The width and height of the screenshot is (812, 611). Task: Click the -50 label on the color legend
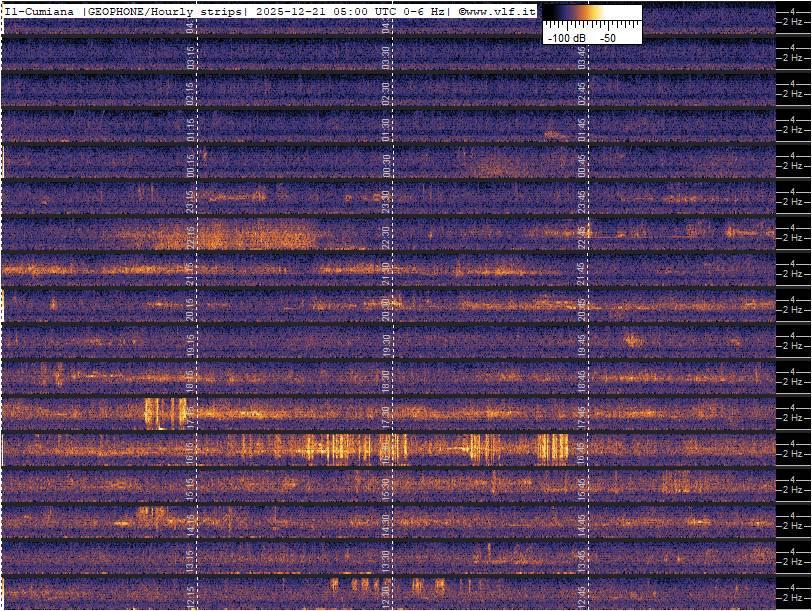pos(607,37)
